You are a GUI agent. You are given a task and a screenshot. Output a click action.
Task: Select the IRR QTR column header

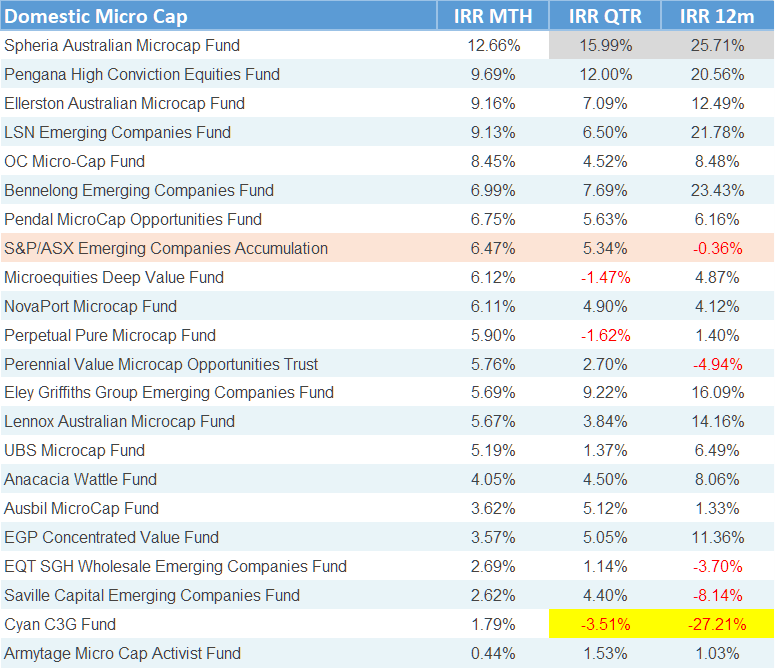click(605, 16)
